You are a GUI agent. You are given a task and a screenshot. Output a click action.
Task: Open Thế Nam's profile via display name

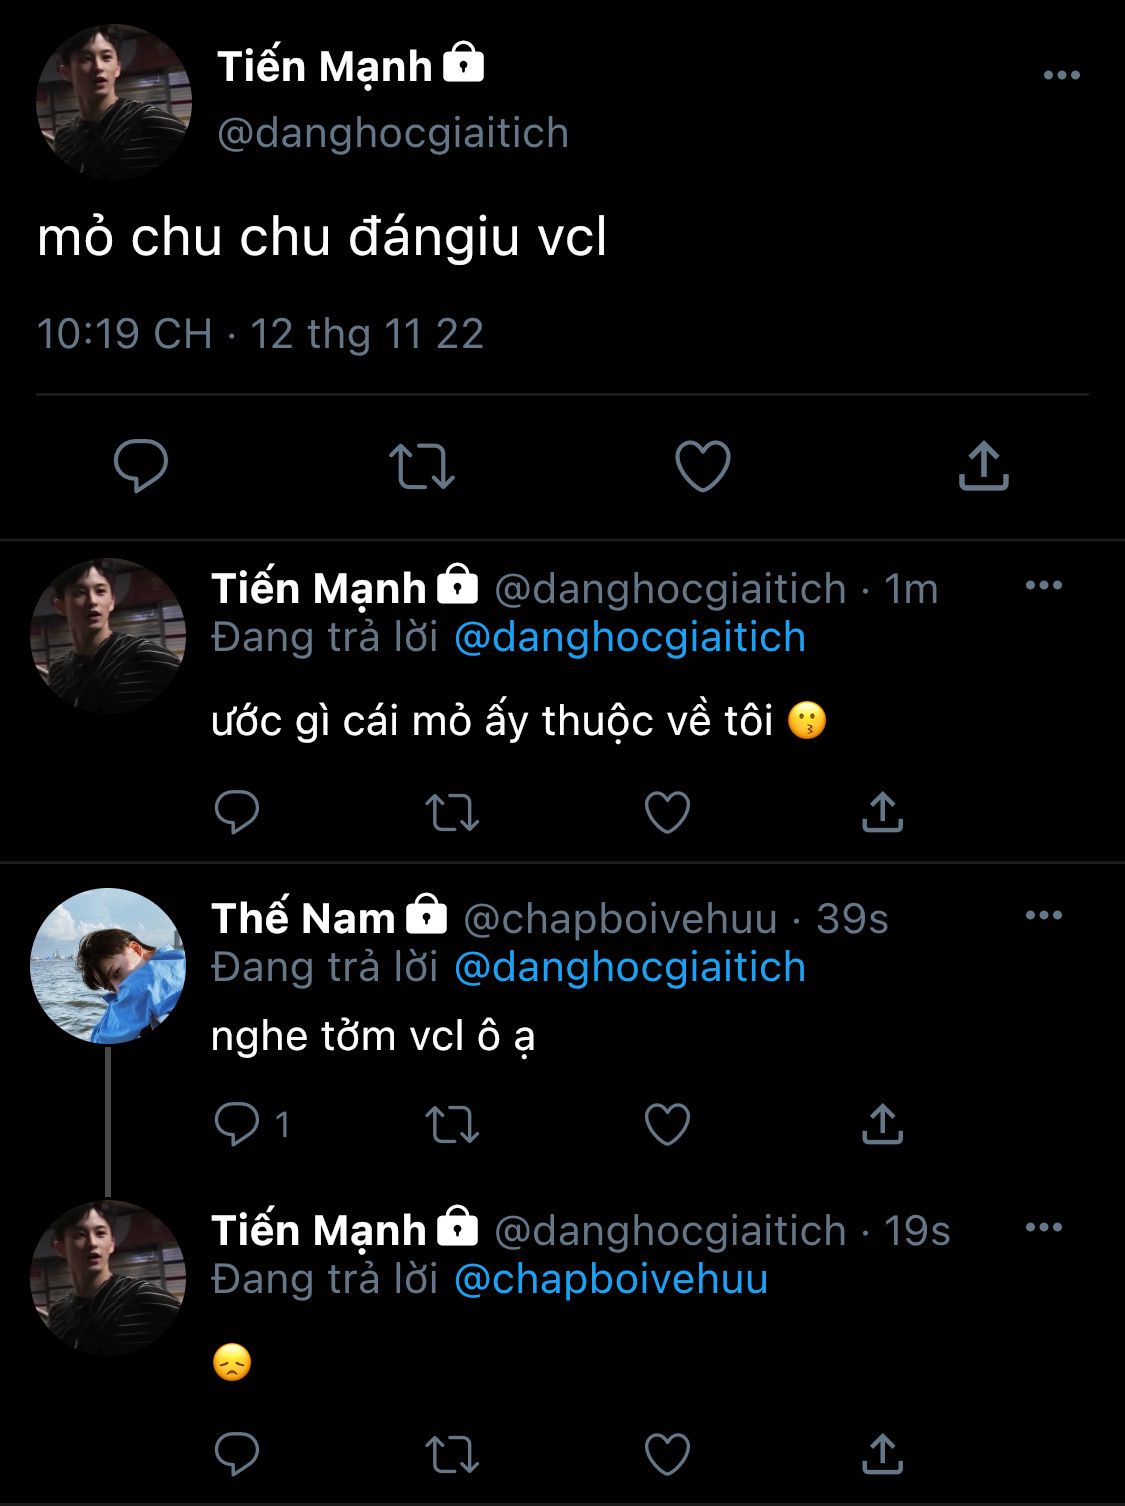point(303,919)
